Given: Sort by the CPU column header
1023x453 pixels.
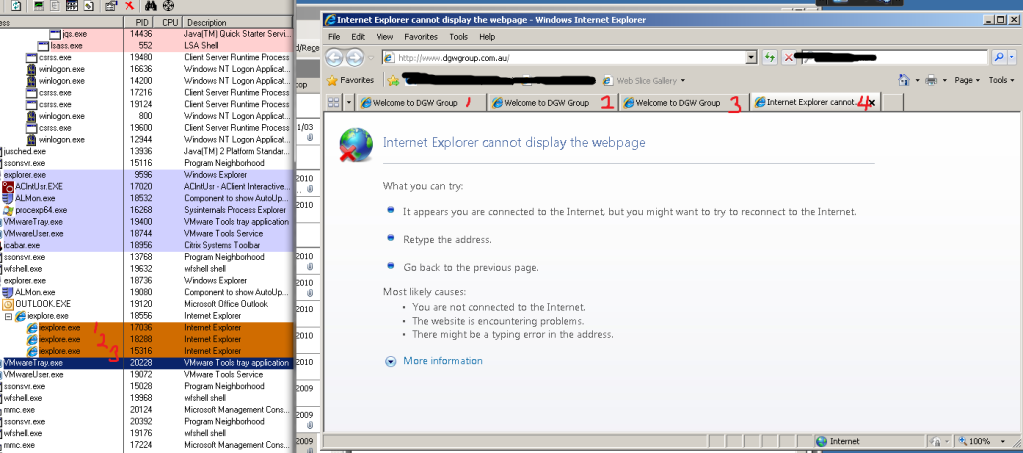Looking at the screenshot, I should coord(170,22).
